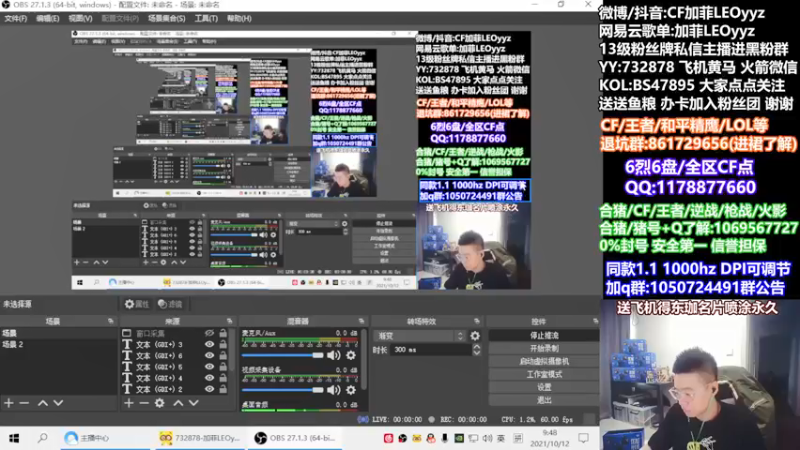Screen dimensions: 800x450
Task: Add a new source with plus icon
Action: (x=129, y=403)
